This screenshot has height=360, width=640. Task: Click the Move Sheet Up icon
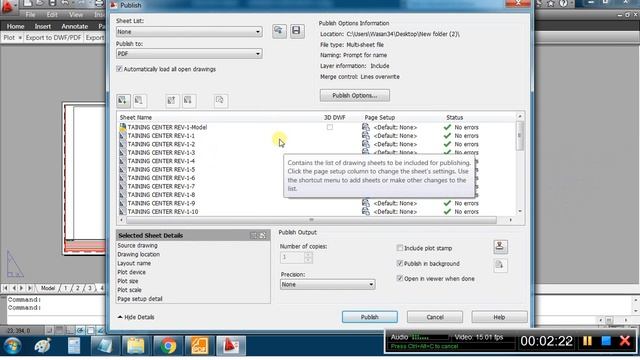point(172,100)
